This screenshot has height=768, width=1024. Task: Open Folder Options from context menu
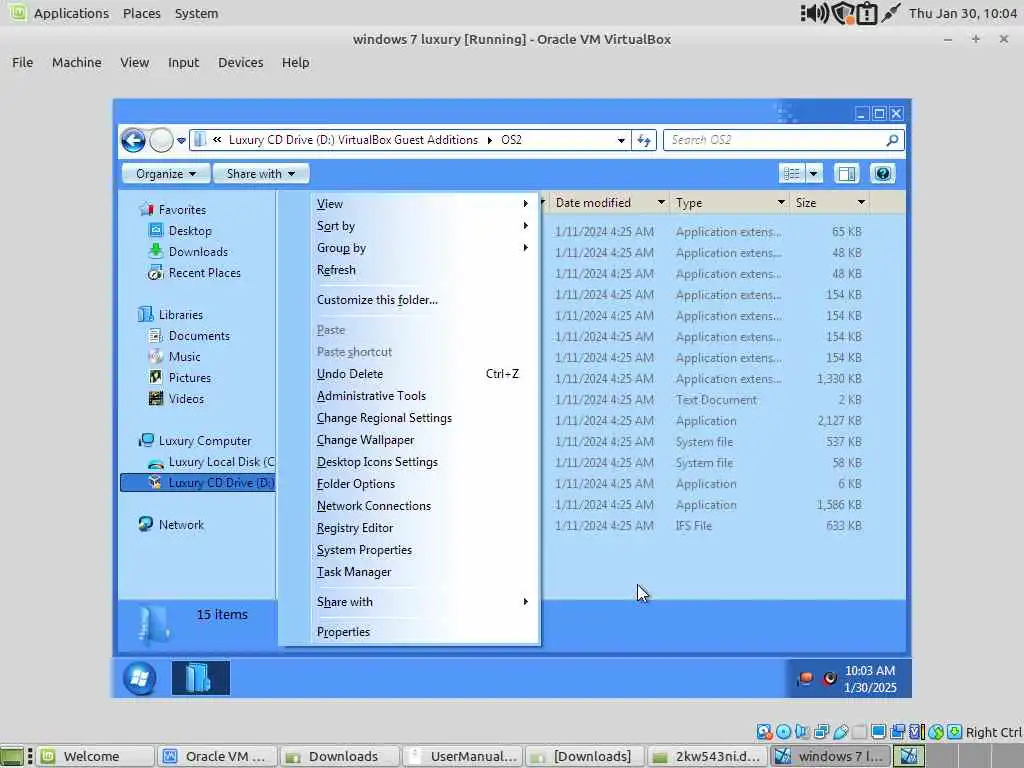pos(423,484)
